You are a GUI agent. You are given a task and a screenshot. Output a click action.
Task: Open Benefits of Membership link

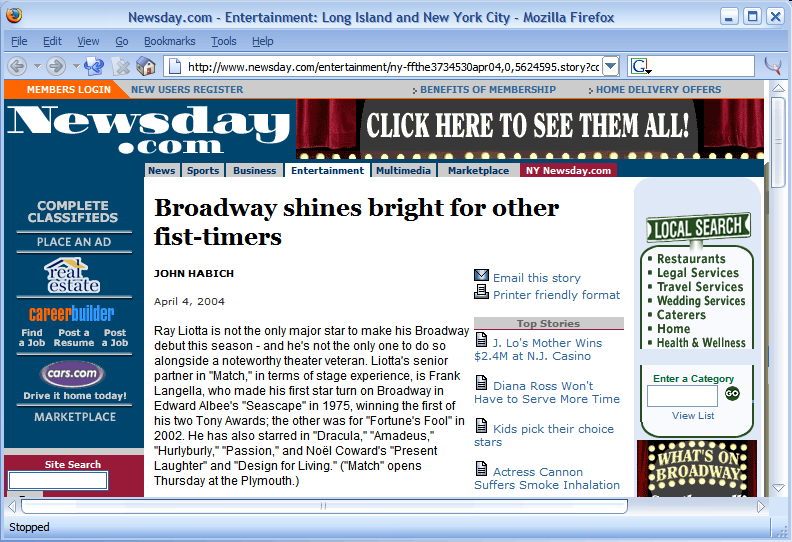pyautogui.click(x=488, y=89)
